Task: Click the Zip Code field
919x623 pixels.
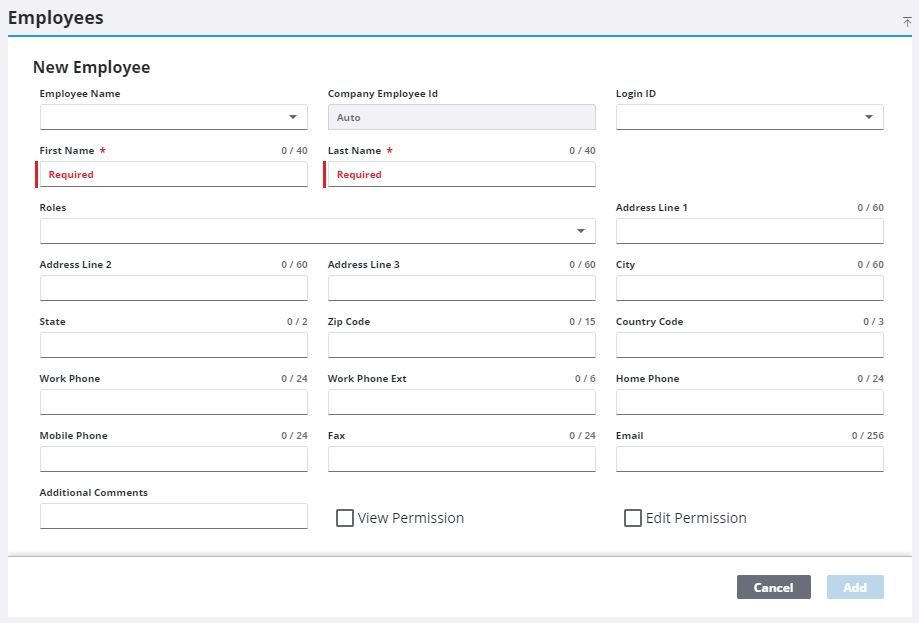Action: (461, 345)
